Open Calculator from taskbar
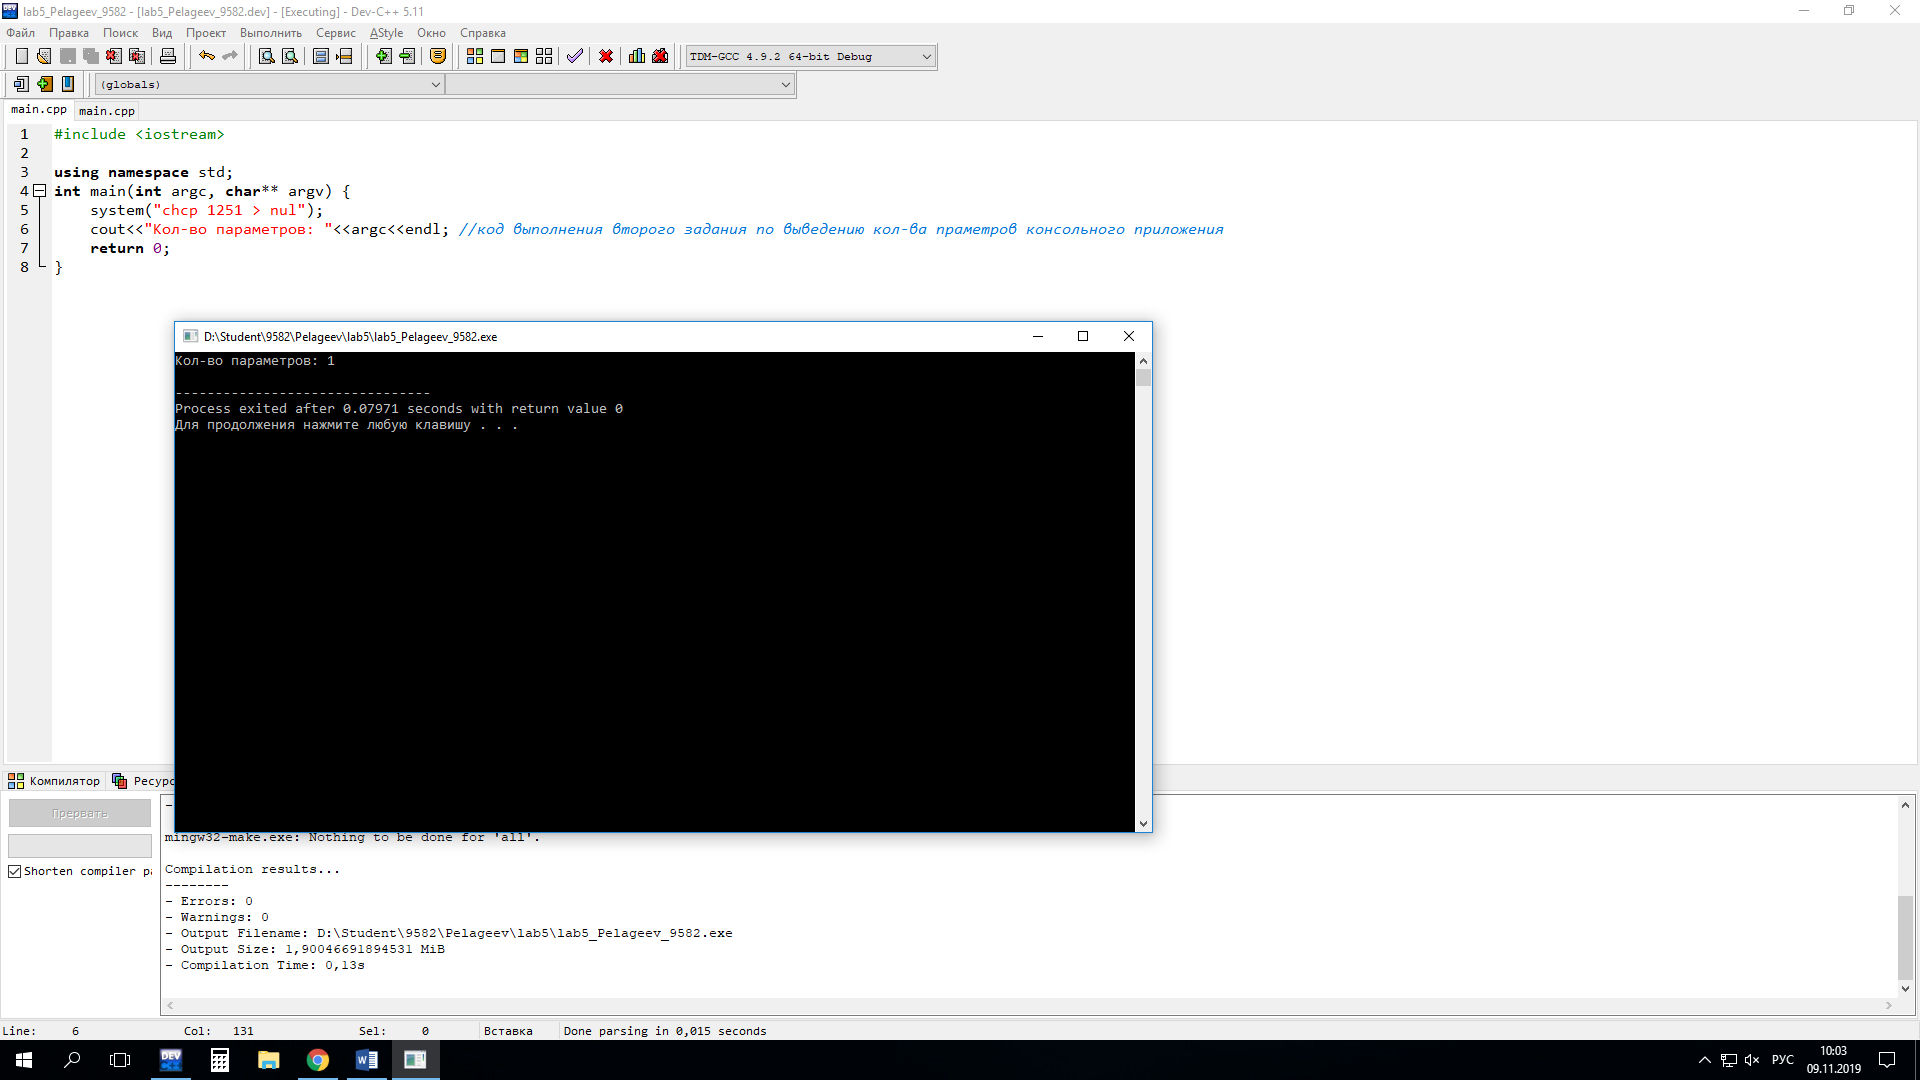 click(220, 1060)
